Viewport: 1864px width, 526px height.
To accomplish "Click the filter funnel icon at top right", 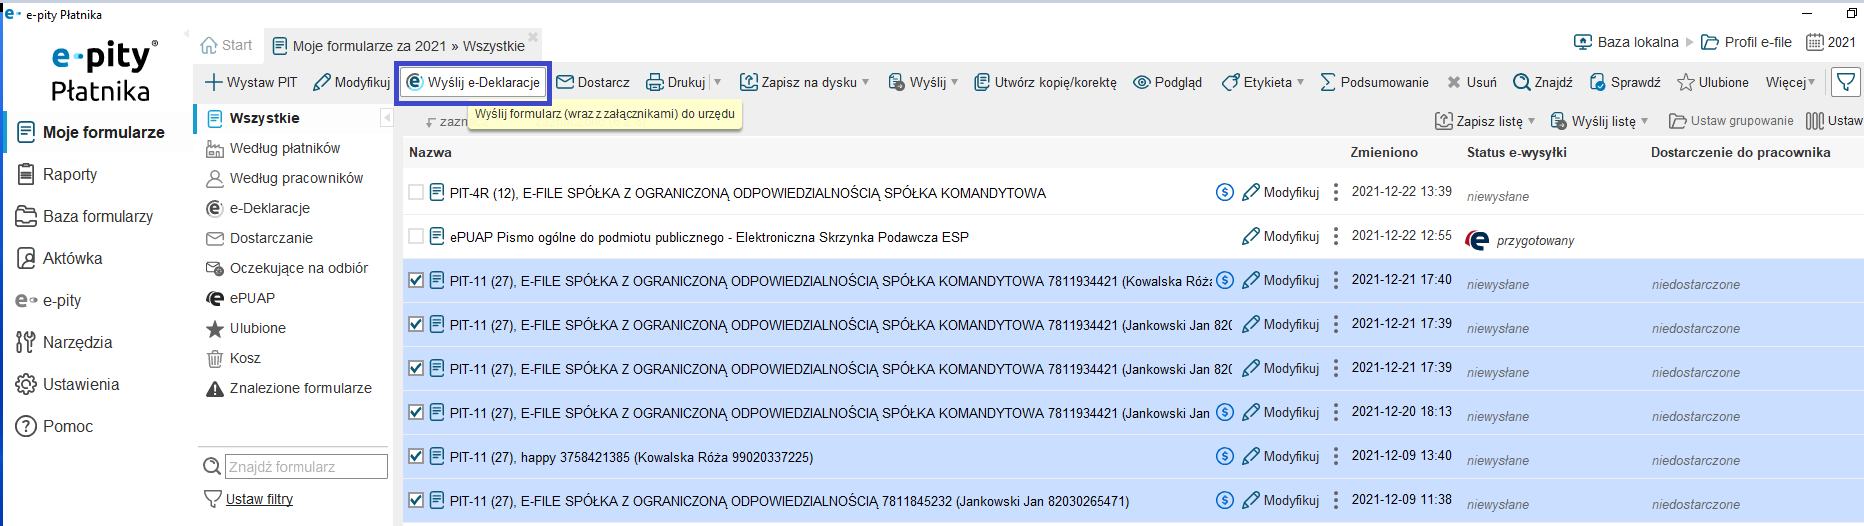I will click(1846, 82).
